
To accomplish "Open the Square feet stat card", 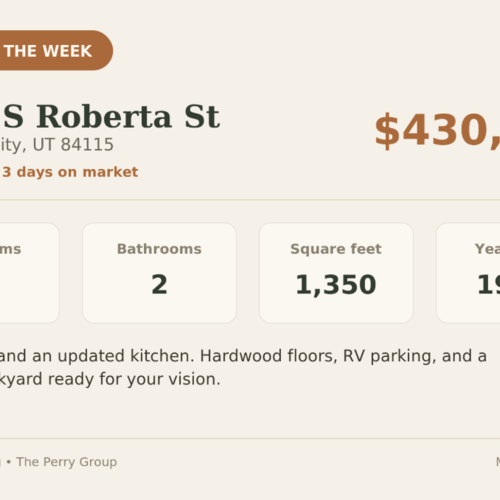I will click(x=336, y=273).
